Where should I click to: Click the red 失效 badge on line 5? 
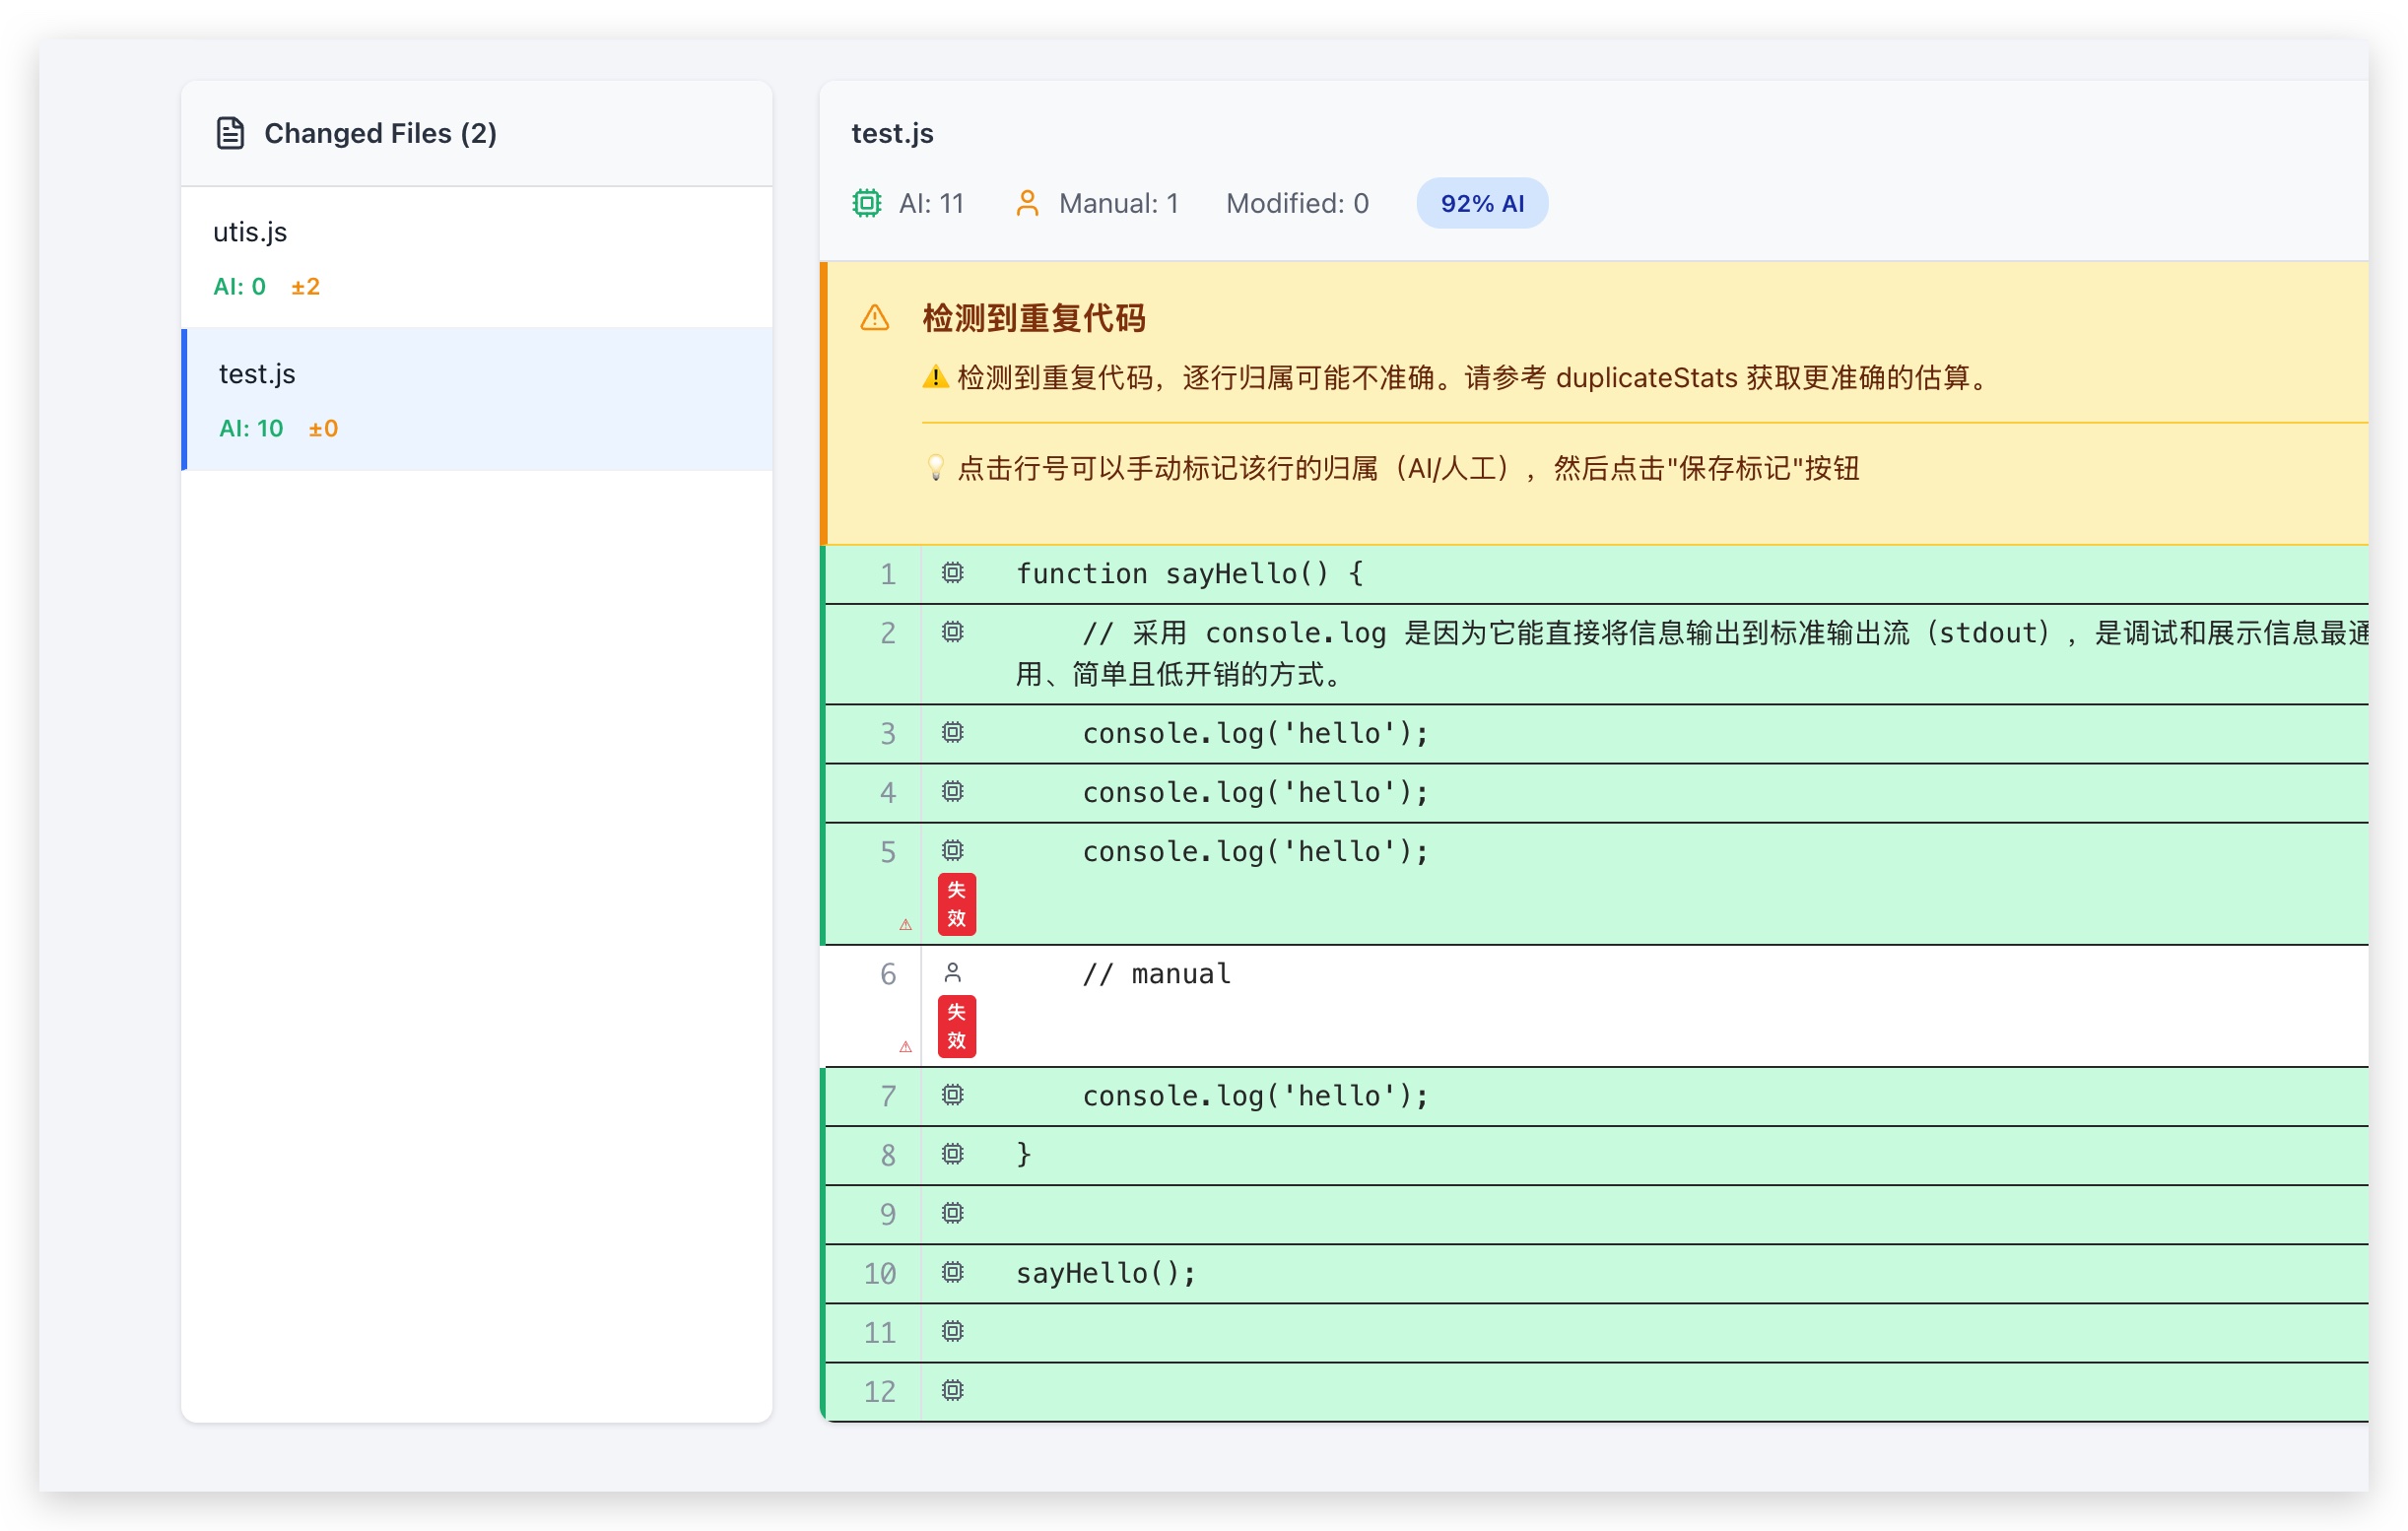pos(956,904)
